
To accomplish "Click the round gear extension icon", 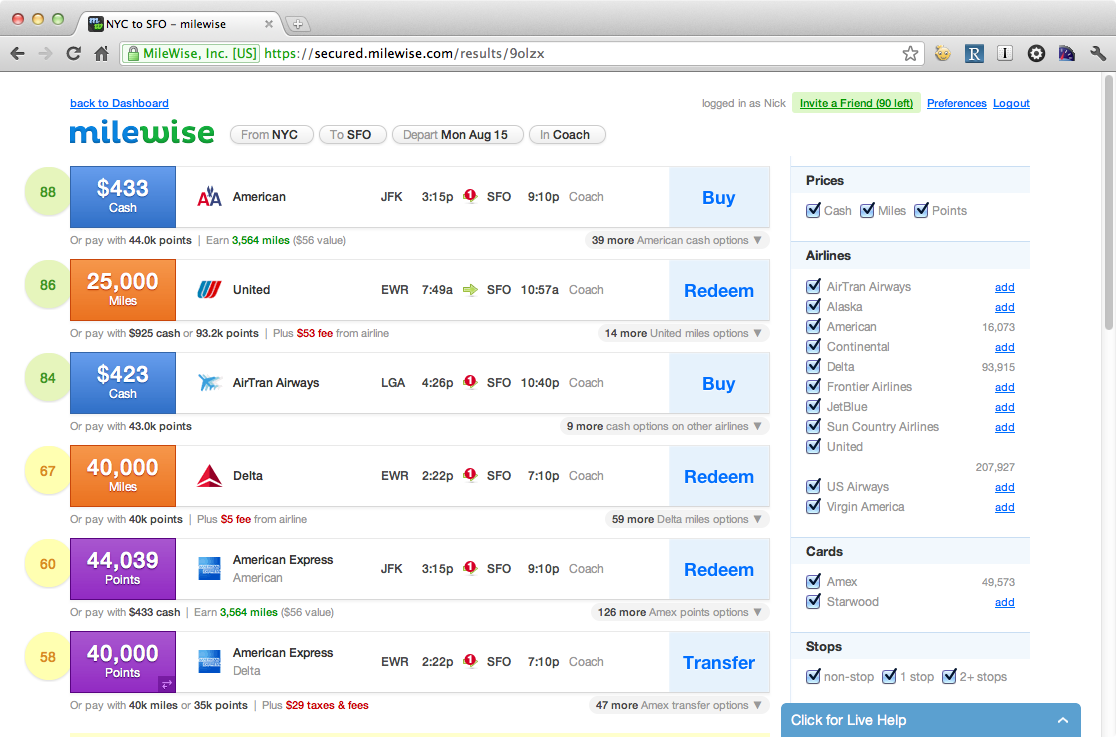I will point(1036,53).
